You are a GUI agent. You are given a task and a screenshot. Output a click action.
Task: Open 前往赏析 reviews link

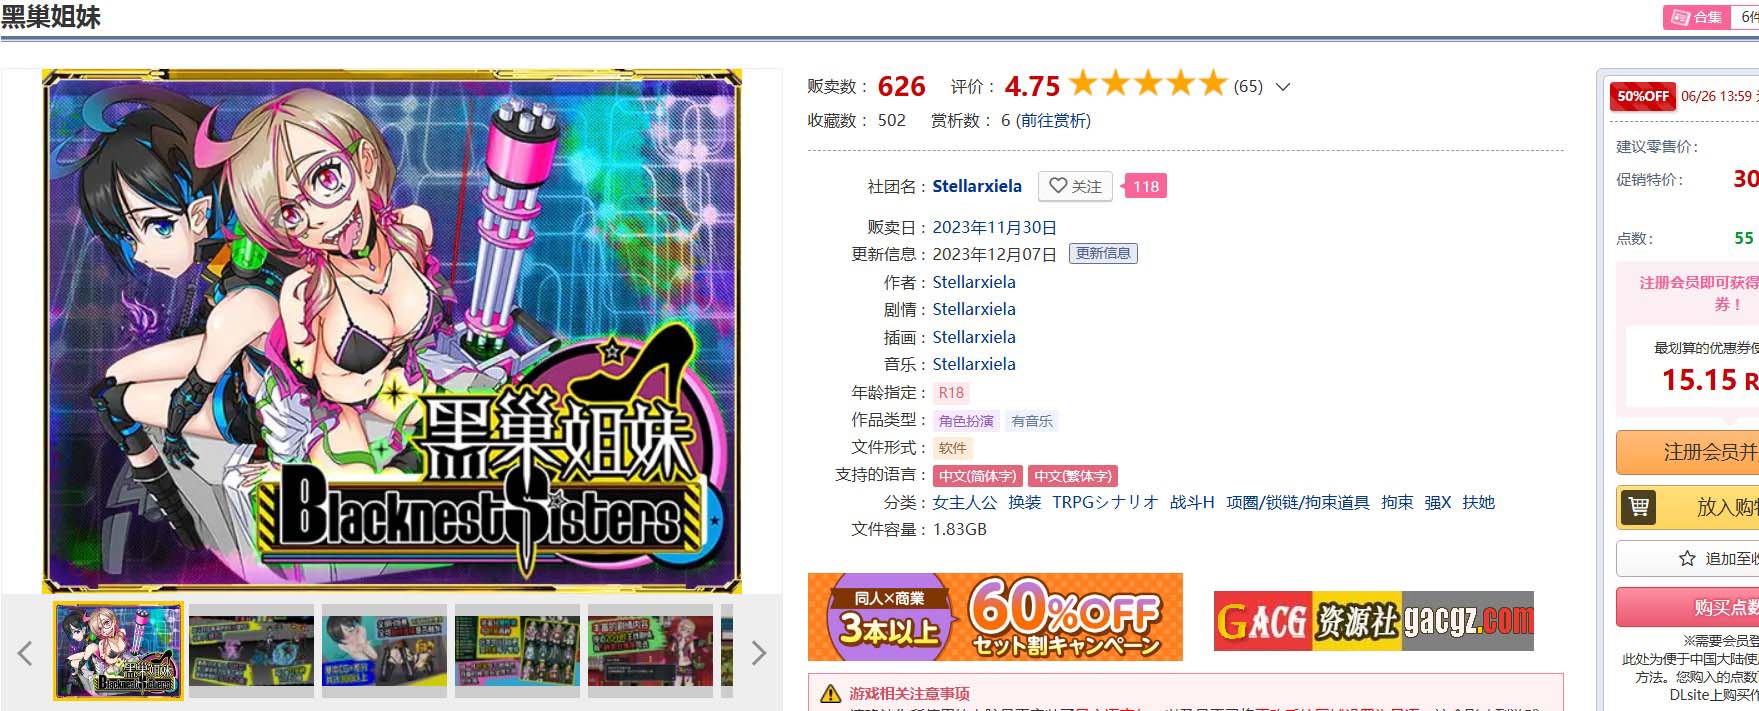(x=1053, y=120)
